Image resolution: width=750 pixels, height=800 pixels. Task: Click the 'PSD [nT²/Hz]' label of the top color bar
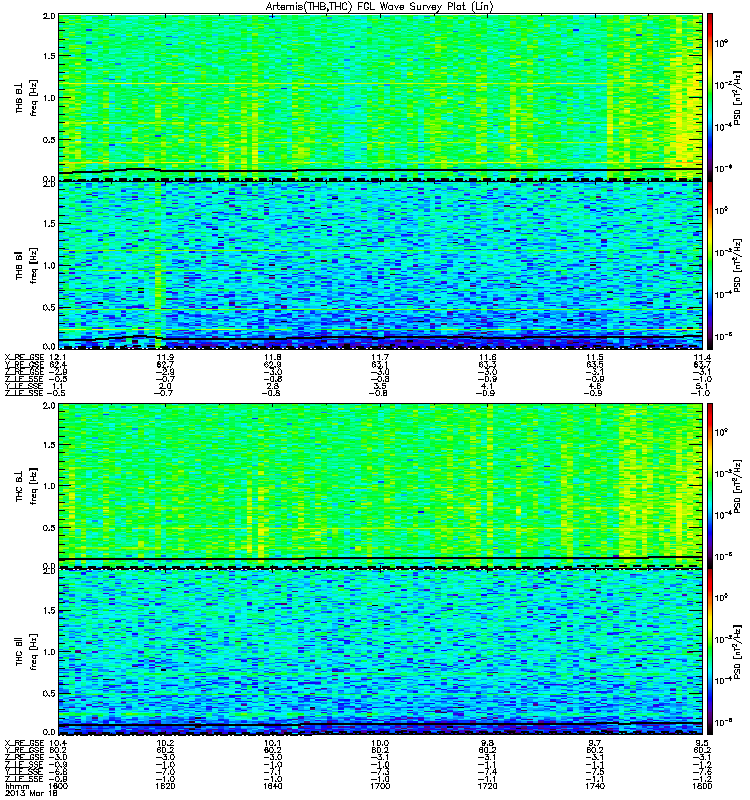(x=738, y=98)
